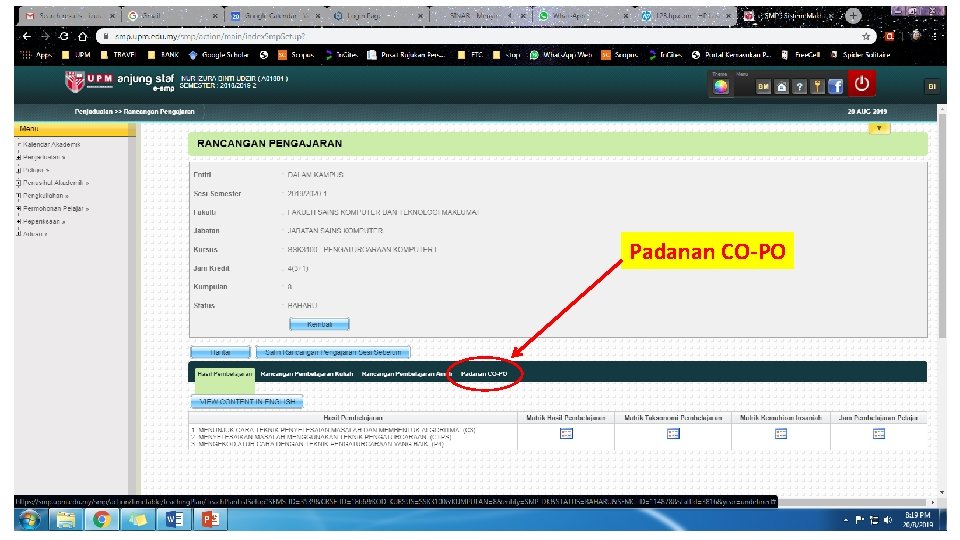Image resolution: width=960 pixels, height=540 pixels.
Task: Collapse panel with yellow arrow toggle
Action: coord(879,128)
